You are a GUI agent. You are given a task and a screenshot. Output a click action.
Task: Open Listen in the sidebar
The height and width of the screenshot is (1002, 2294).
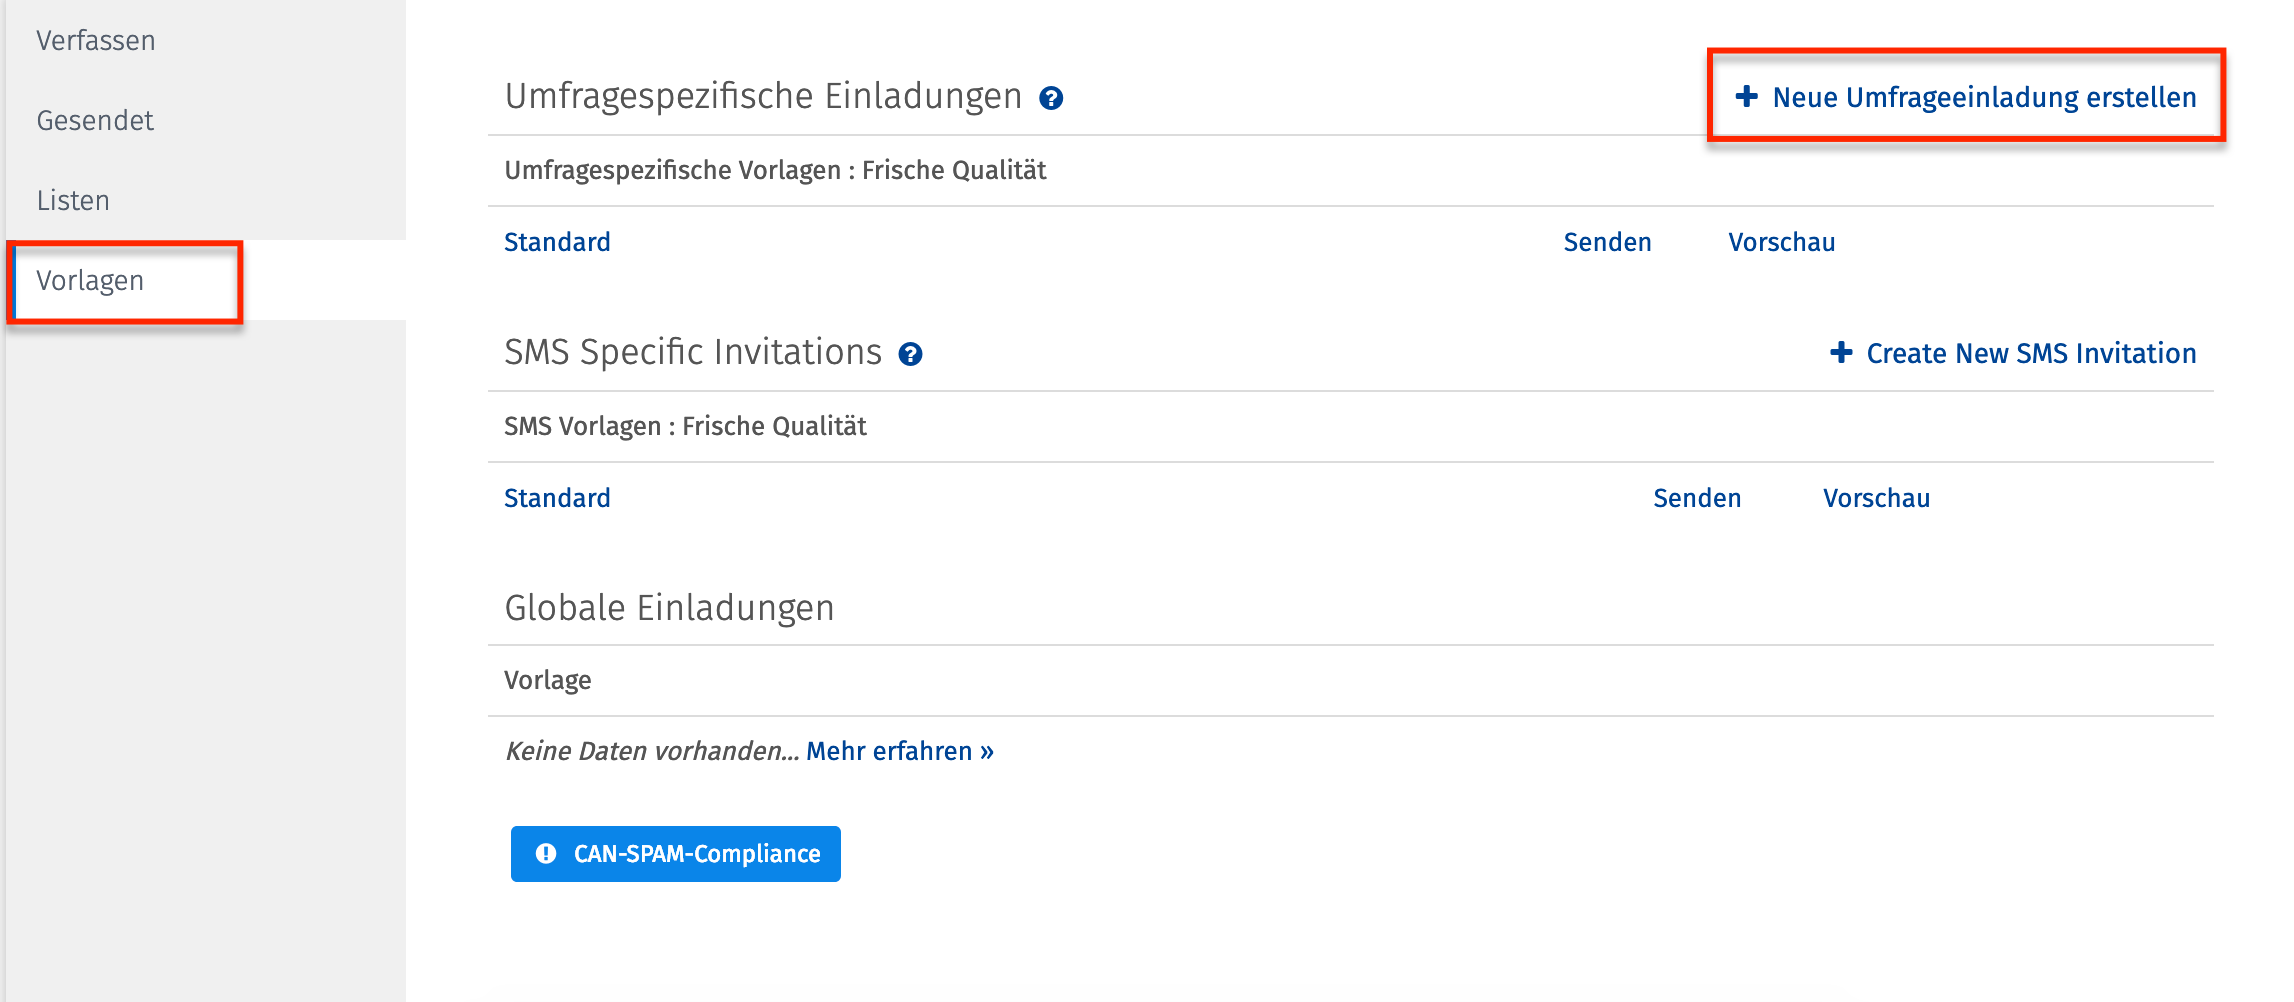[x=73, y=201]
